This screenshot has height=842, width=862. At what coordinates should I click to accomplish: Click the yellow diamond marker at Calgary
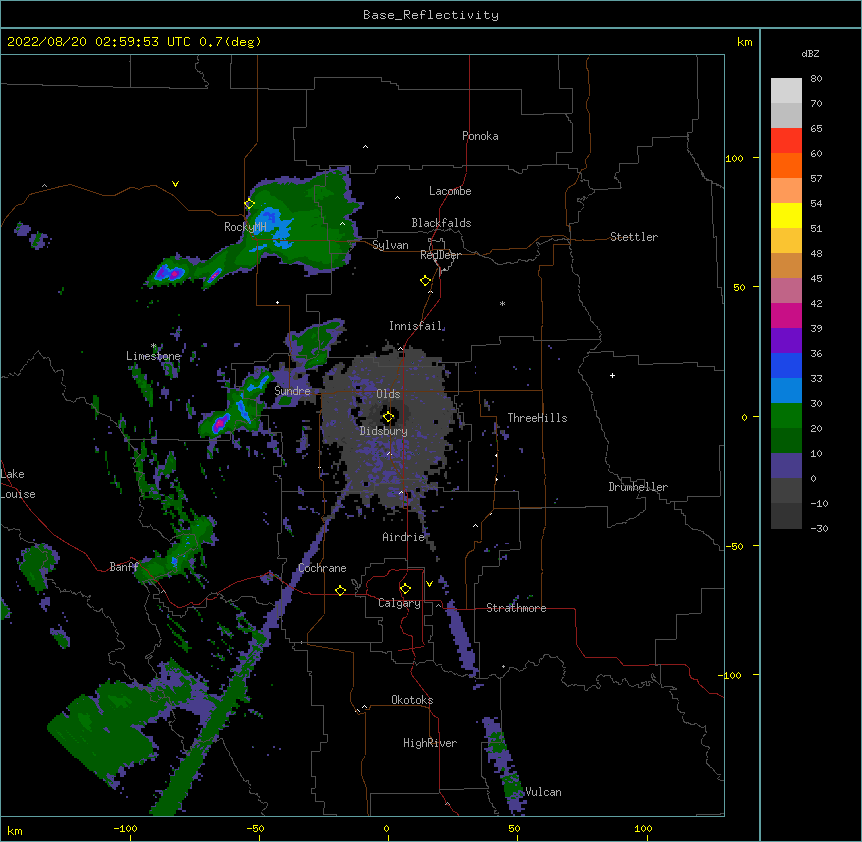click(405, 589)
